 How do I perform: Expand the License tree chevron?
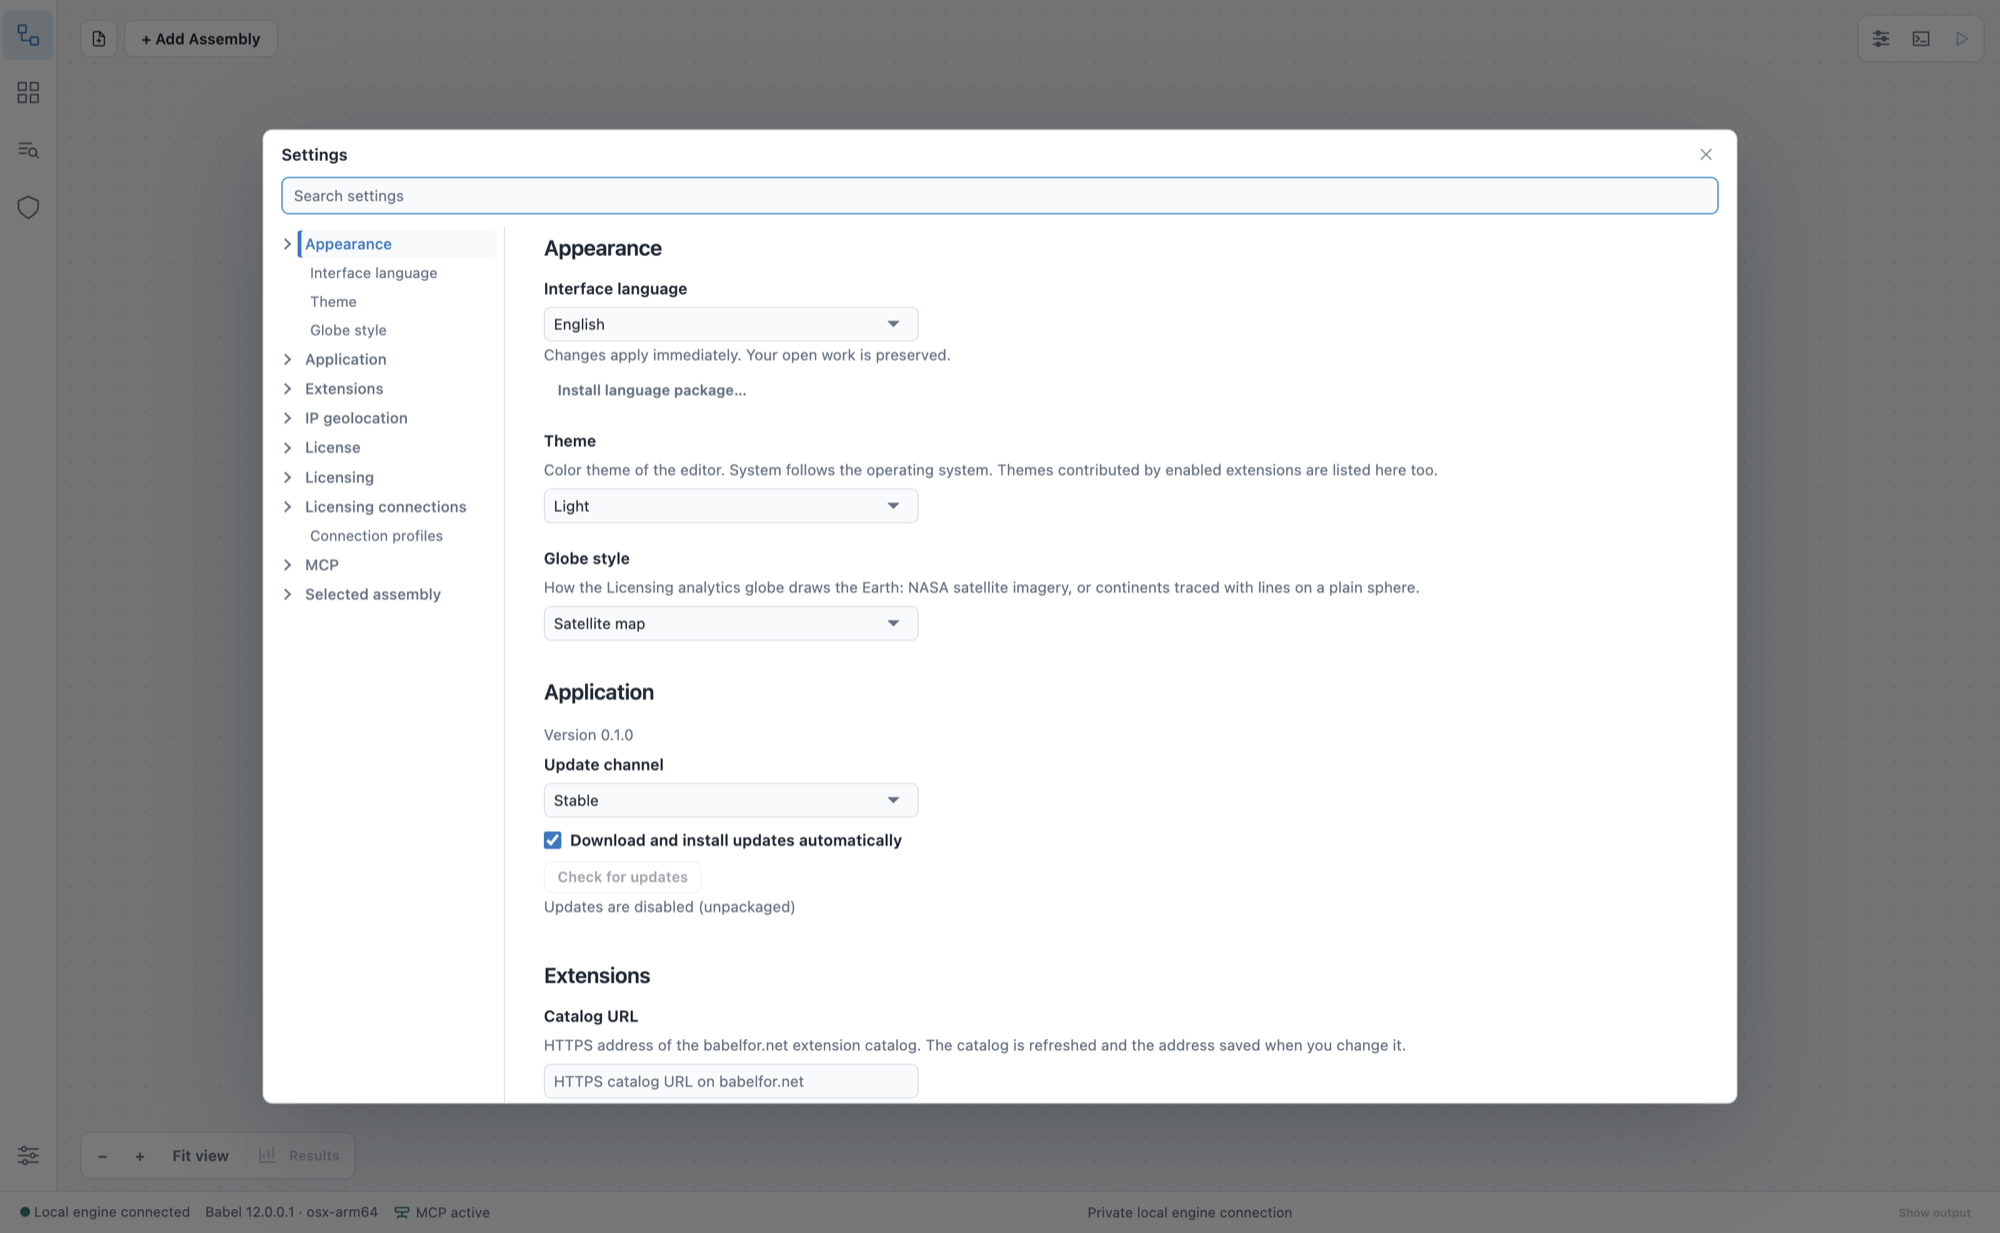click(287, 447)
